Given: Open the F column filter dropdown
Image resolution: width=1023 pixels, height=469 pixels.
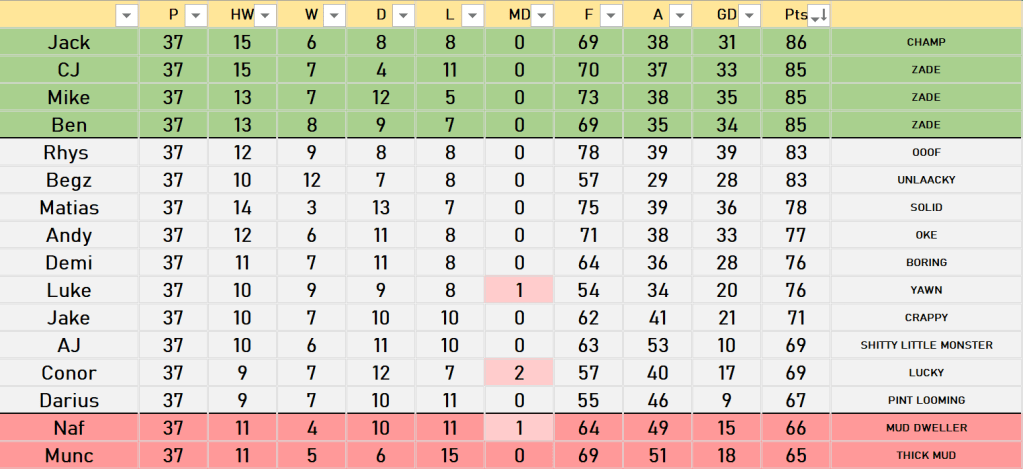Looking at the screenshot, I should [611, 15].
